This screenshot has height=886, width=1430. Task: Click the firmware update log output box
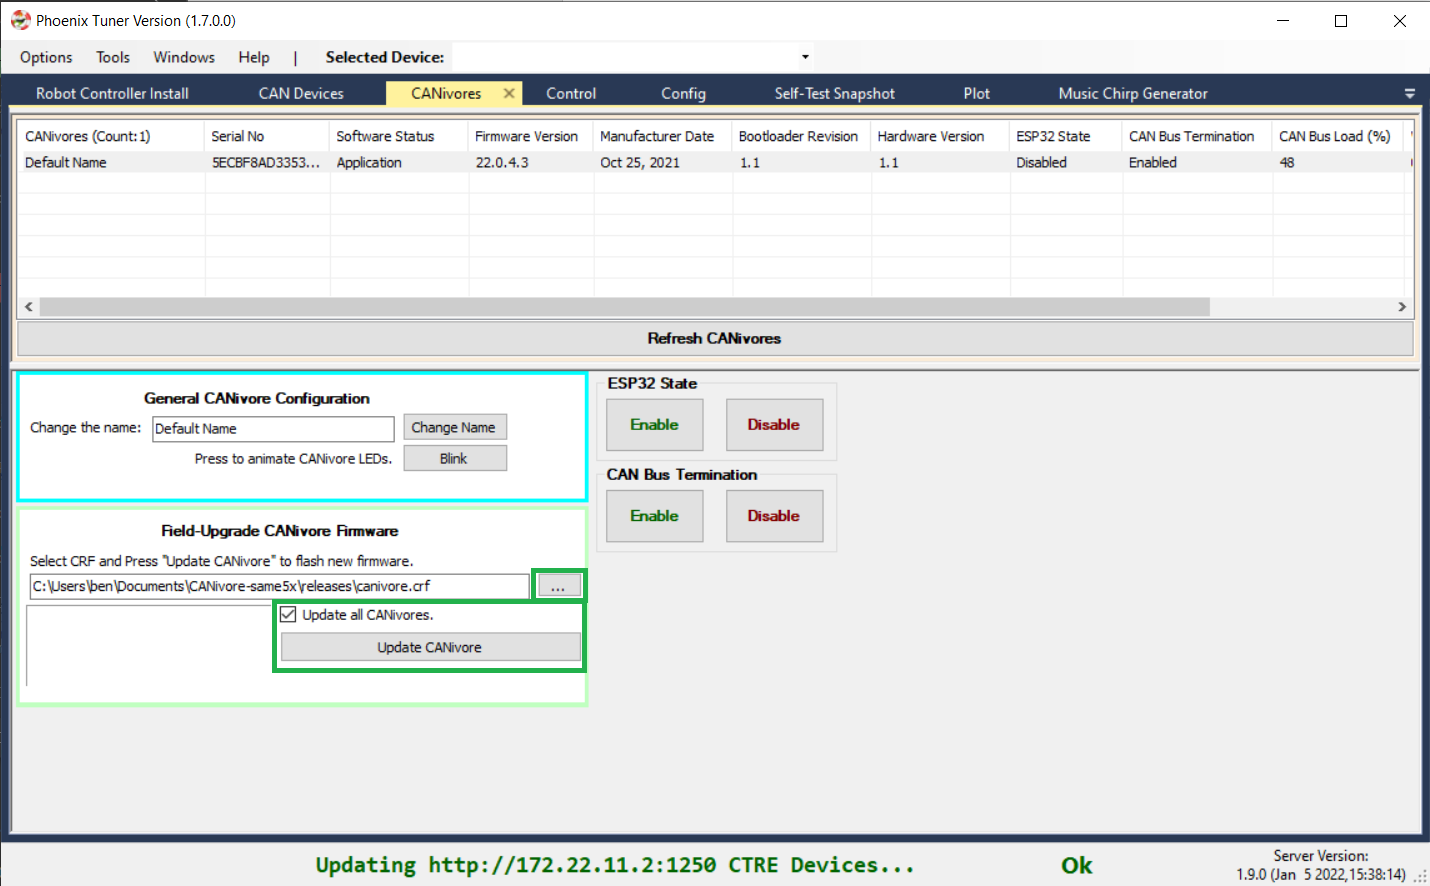[x=150, y=646]
